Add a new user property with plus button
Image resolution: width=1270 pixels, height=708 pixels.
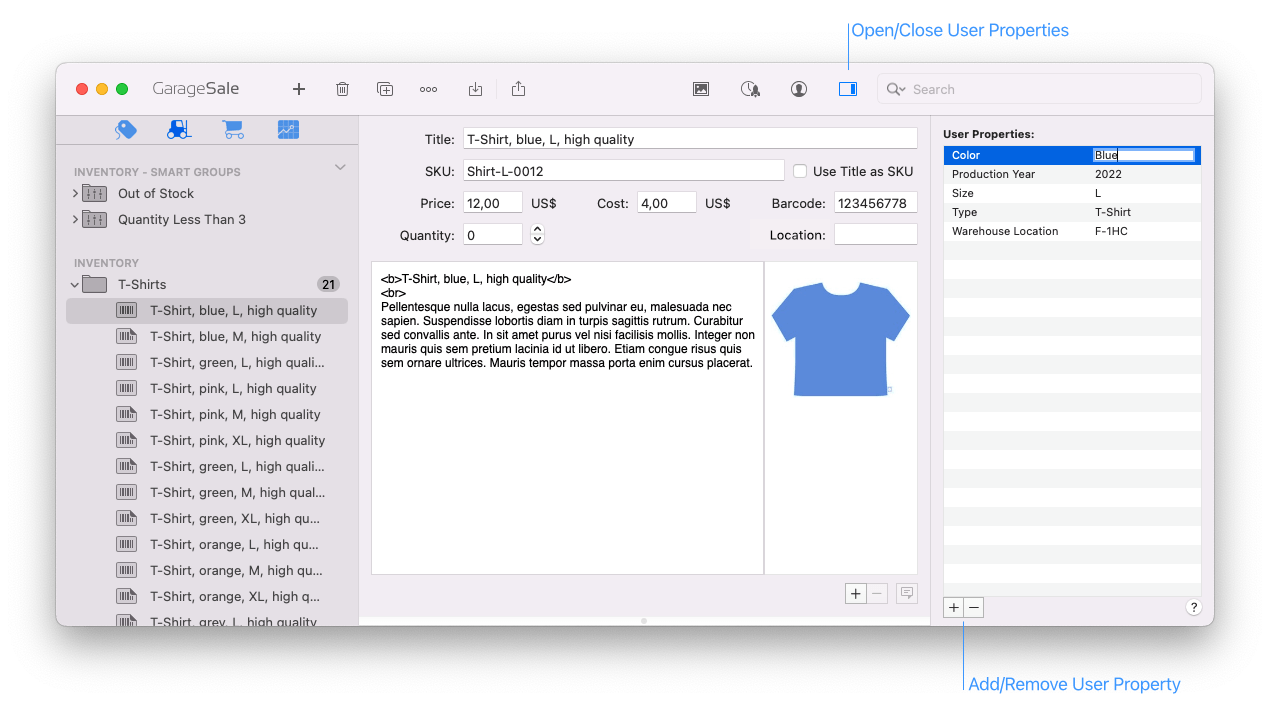click(953, 607)
